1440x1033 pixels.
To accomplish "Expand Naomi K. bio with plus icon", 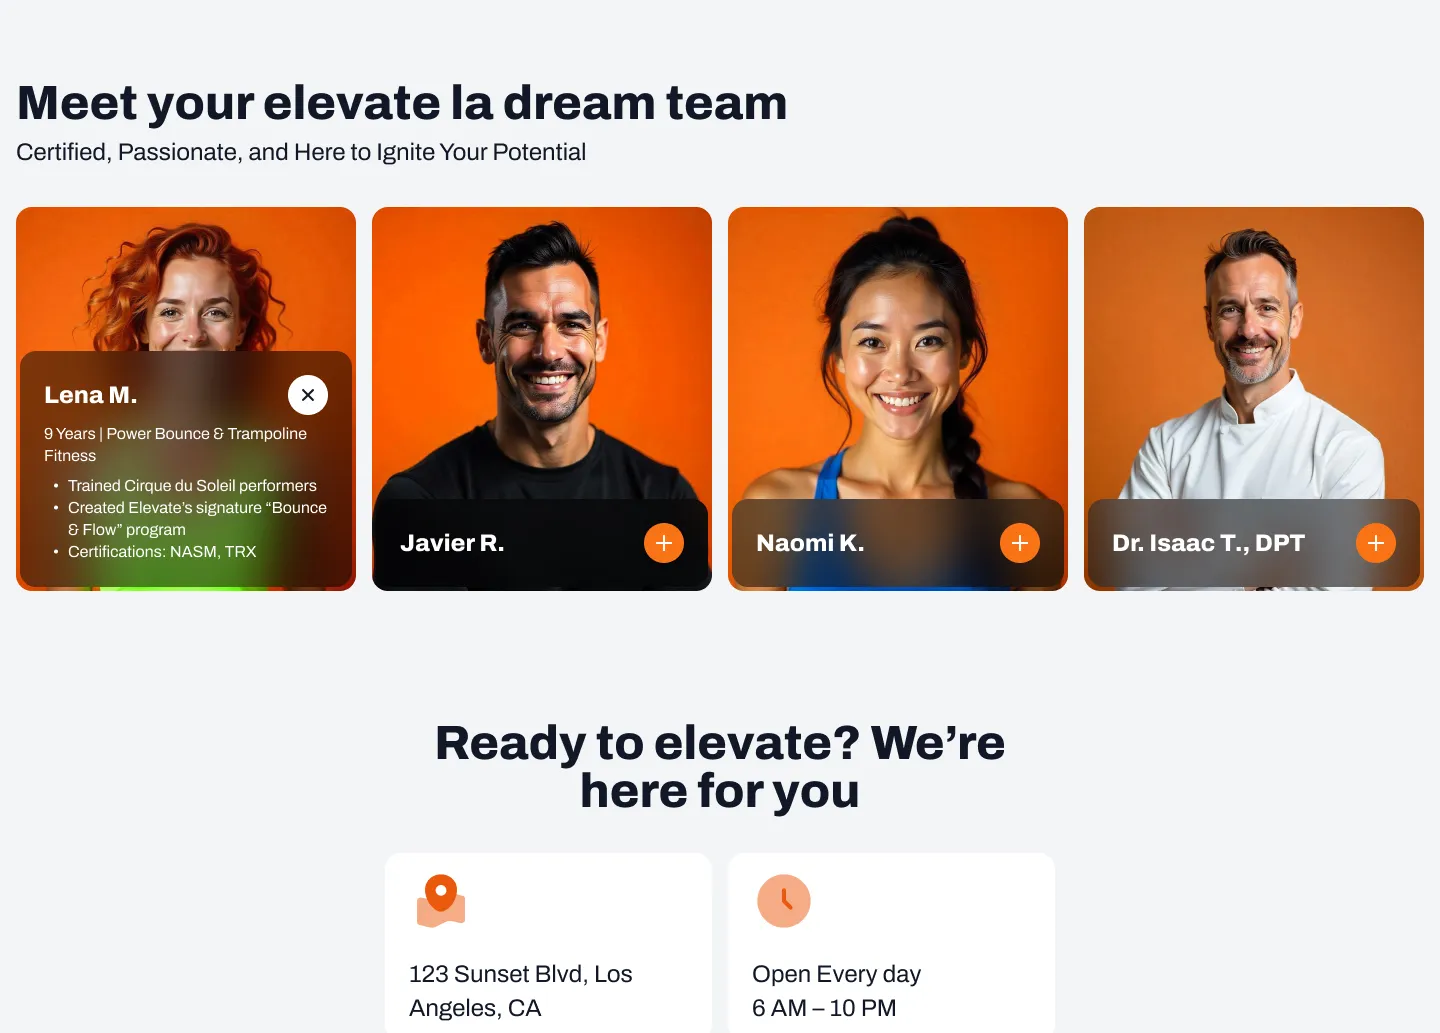I will (x=1020, y=543).
